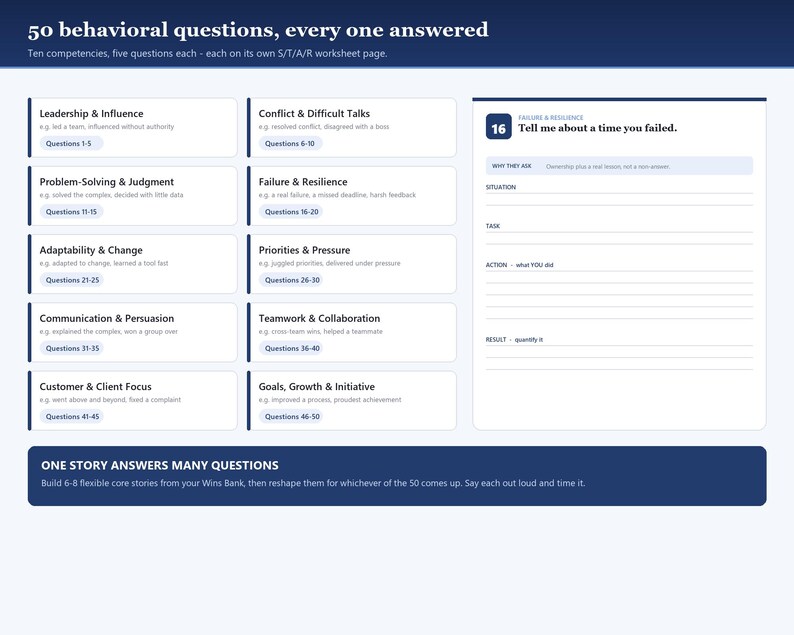Click the first line under ACTION
This screenshot has height=635, width=794.
pos(619,271)
